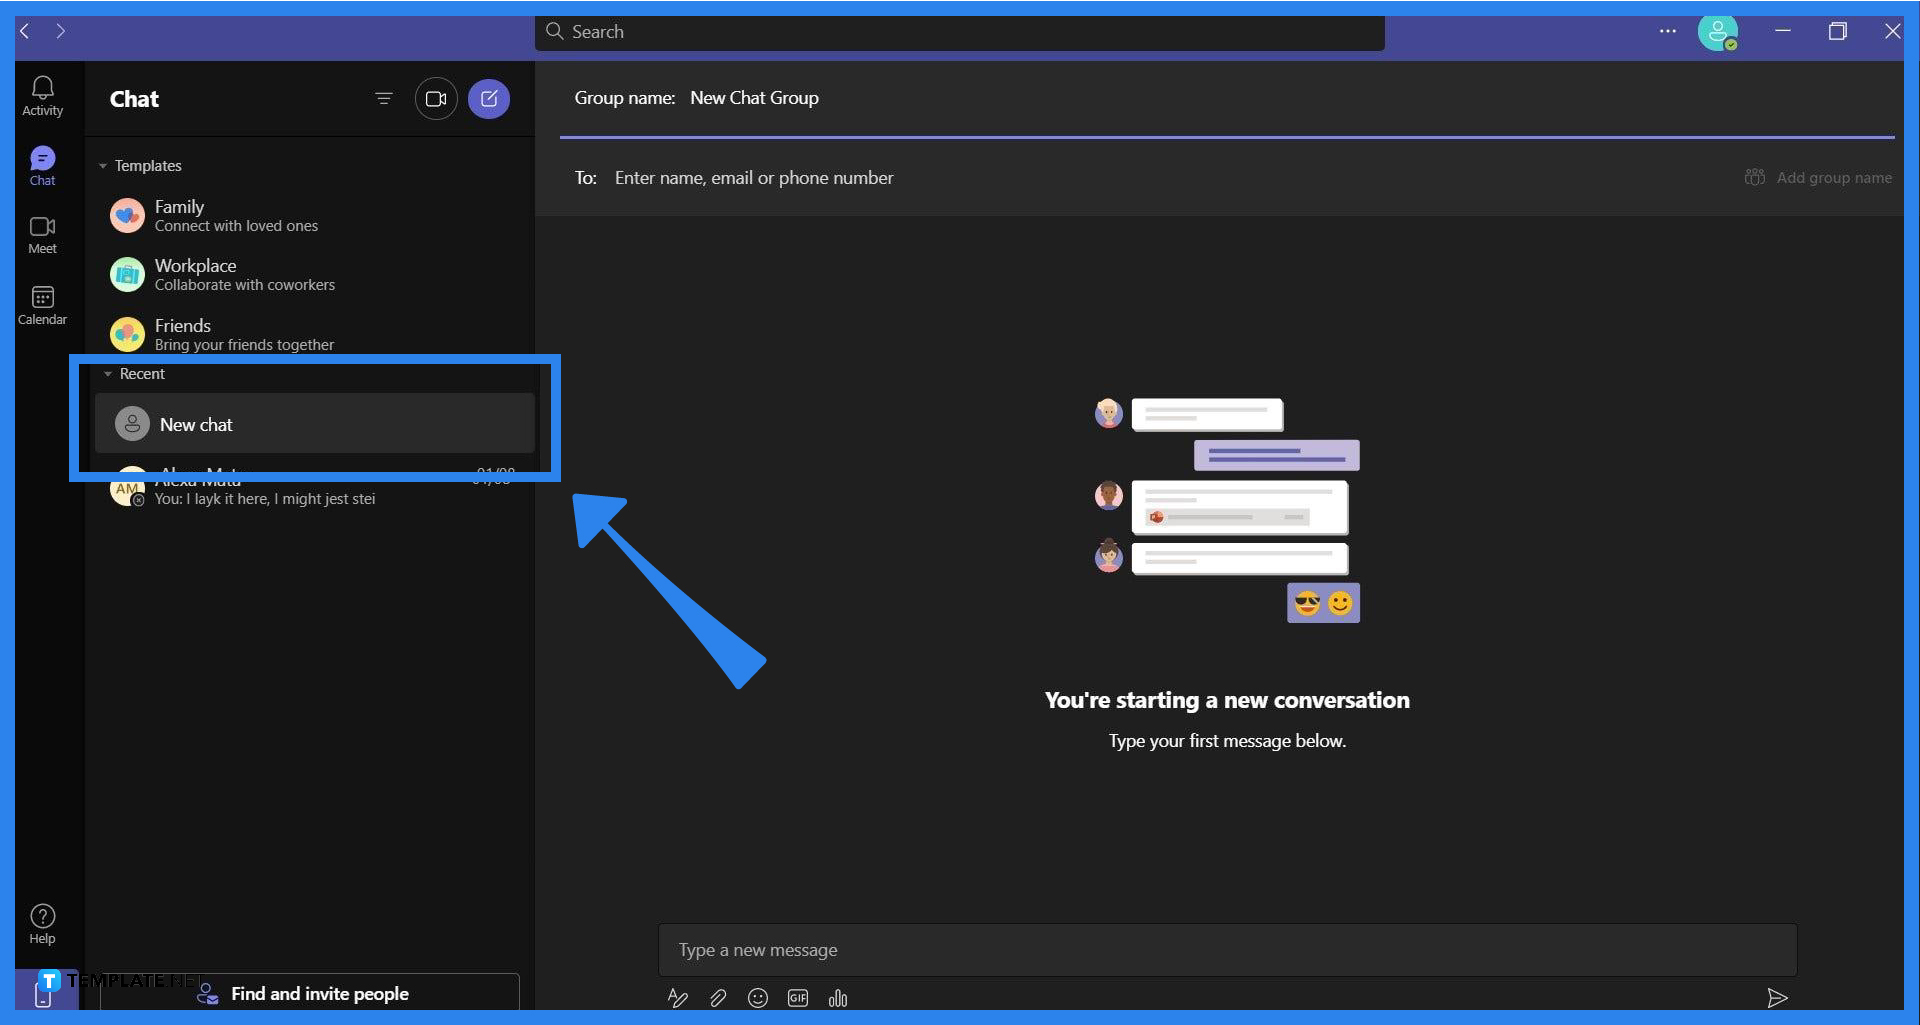Open the New chat compose icon
The height and width of the screenshot is (1025, 1920).
(489, 98)
